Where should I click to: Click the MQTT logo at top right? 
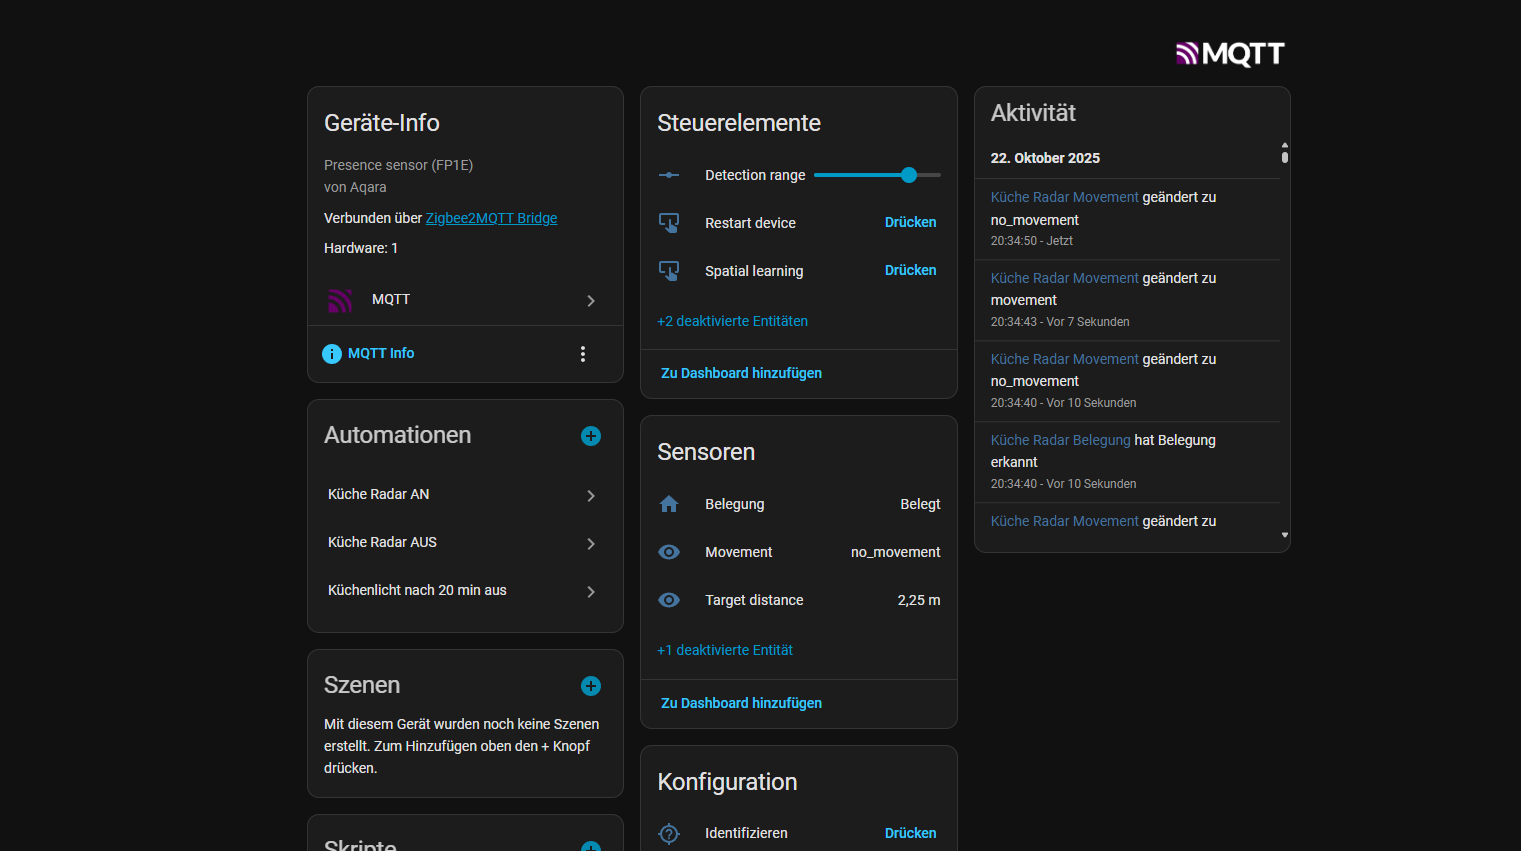(1230, 53)
